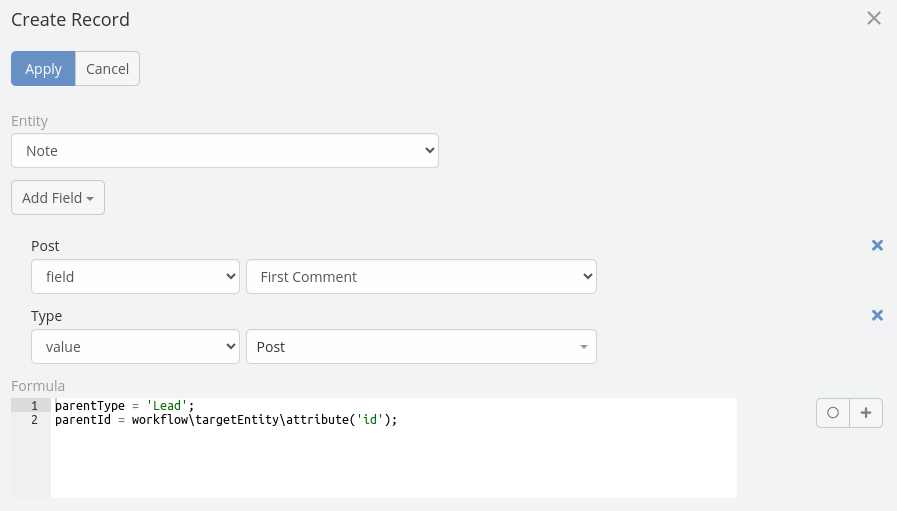Click the Apply button
The height and width of the screenshot is (511, 897).
(43, 69)
